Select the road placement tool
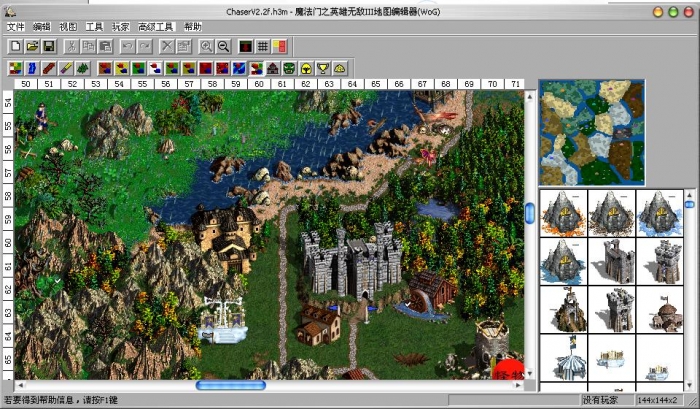Image resolution: width=700 pixels, height=409 pixels. coord(49,68)
